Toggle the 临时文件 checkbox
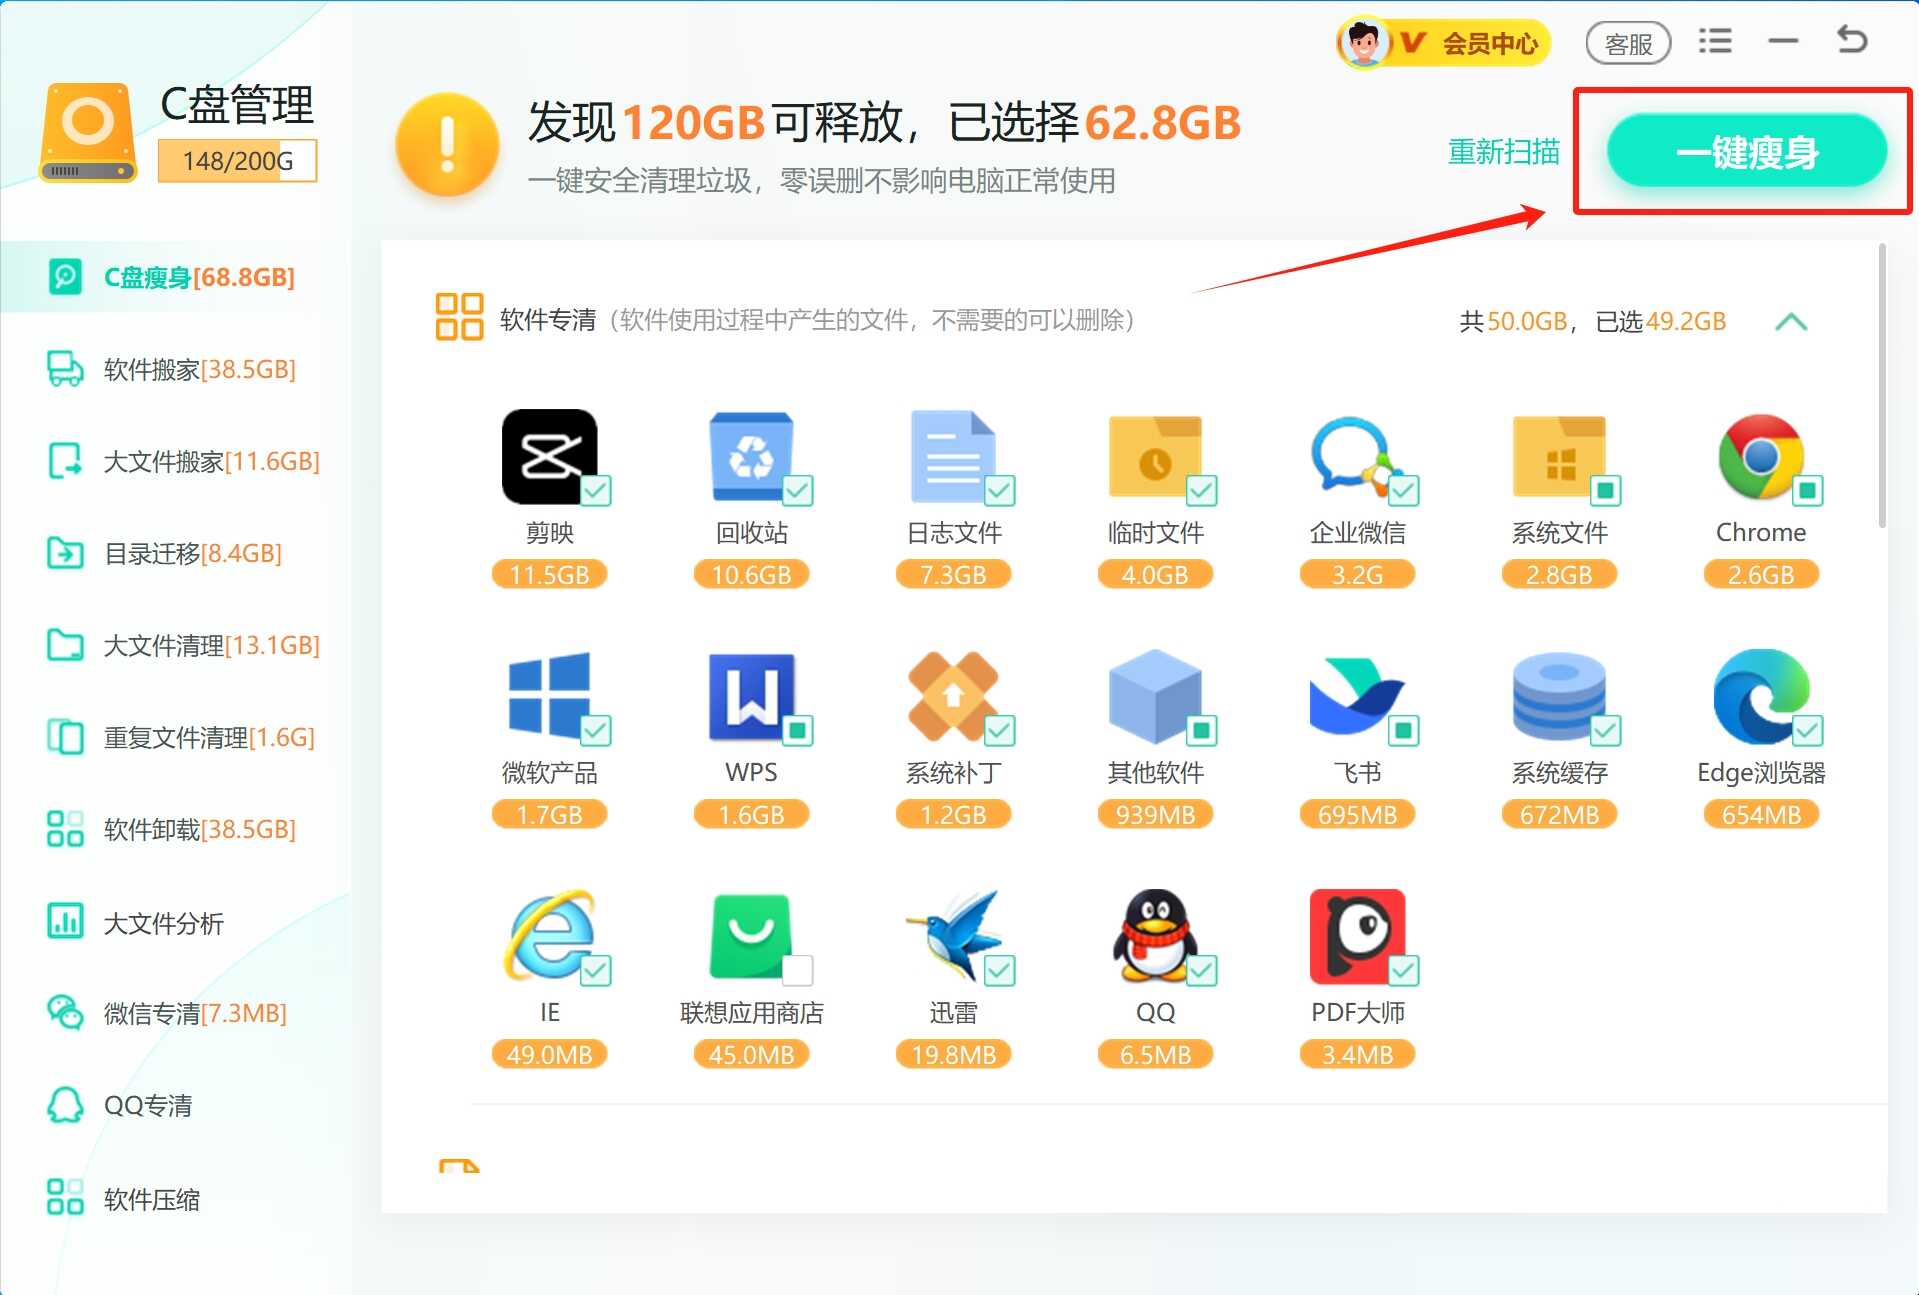1919x1295 pixels. (1202, 491)
